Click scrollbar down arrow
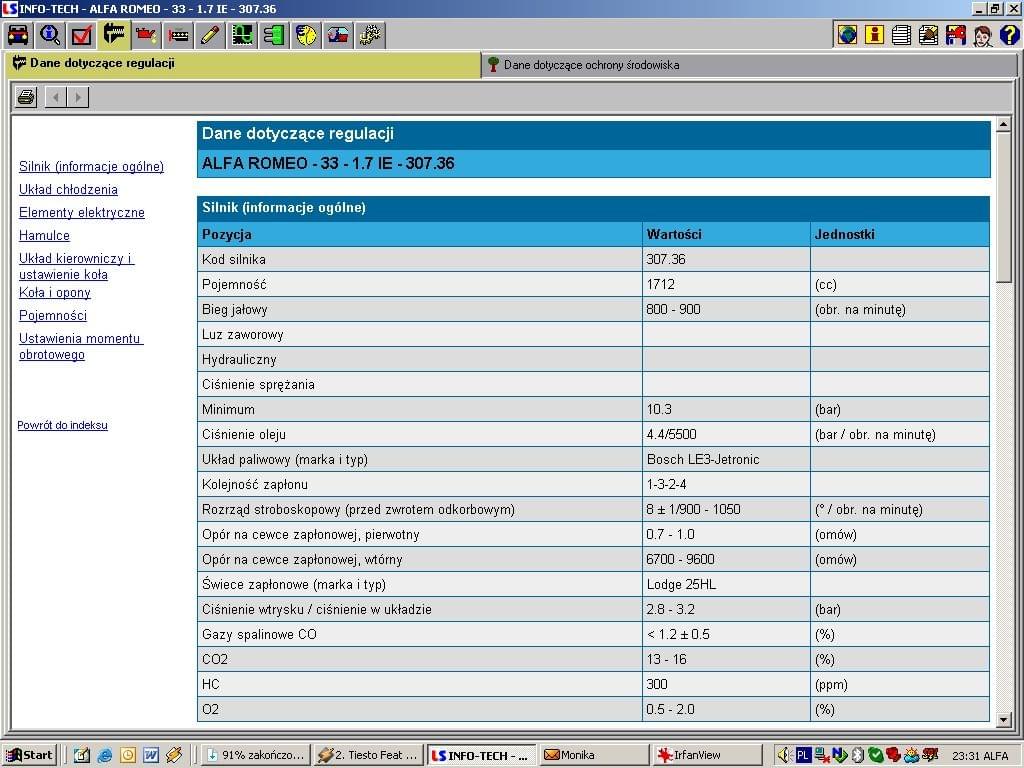1024x768 pixels. coord(1004,720)
